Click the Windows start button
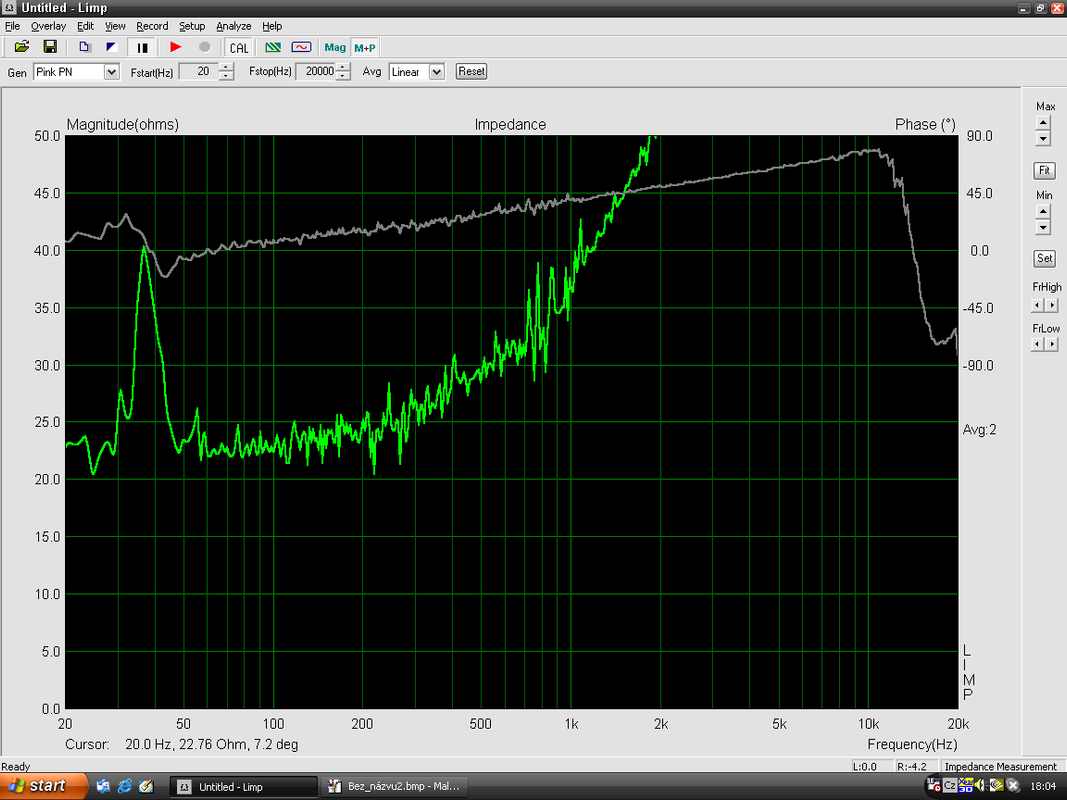The width and height of the screenshot is (1067, 800). 43,786
